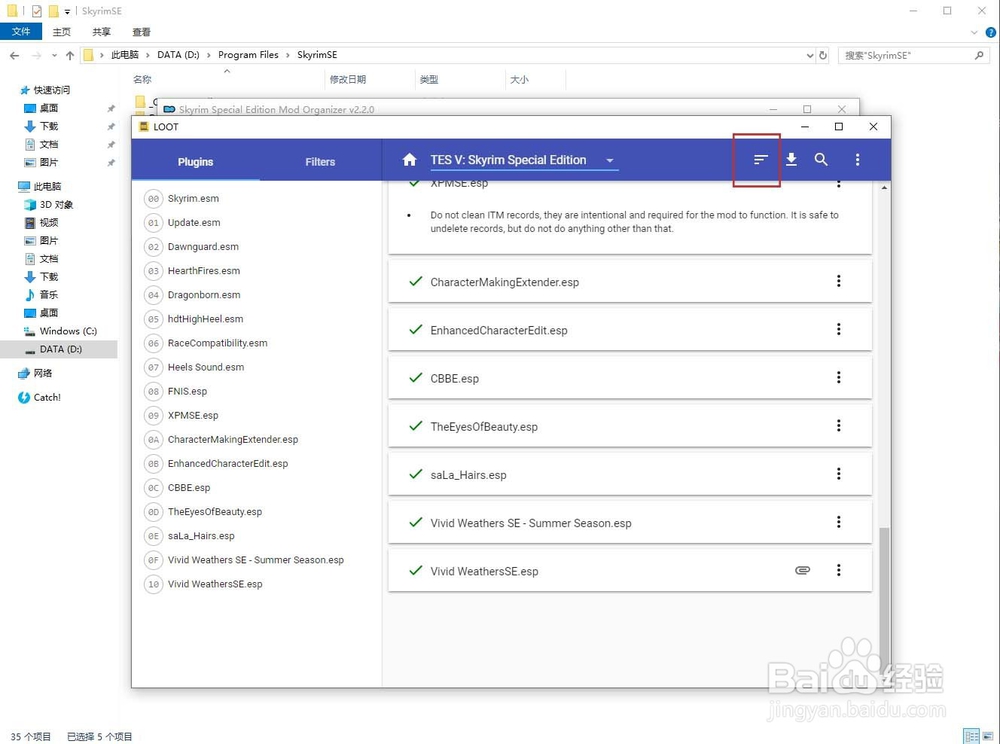
Task: Click paperclip icon on Vivid WeathersSE.esp card
Action: point(802,570)
